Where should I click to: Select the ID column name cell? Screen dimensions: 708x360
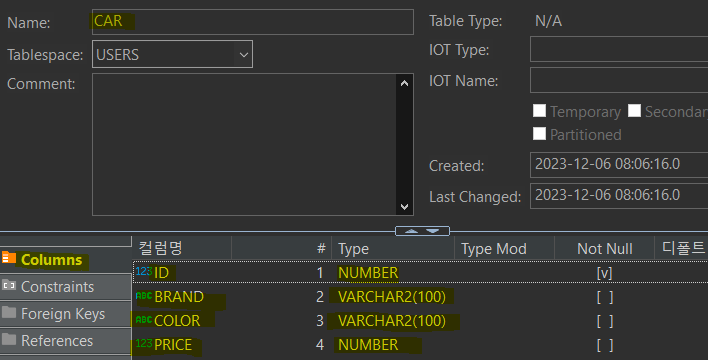coord(161,273)
